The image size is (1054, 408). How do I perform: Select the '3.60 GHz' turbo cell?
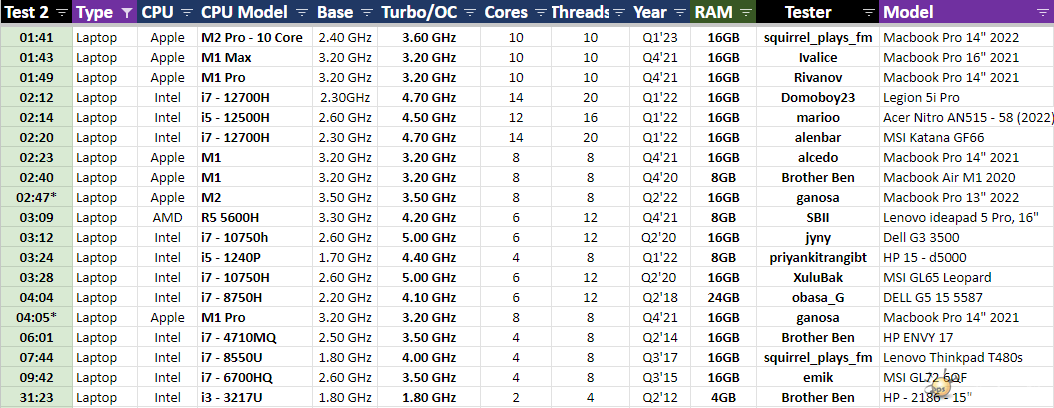click(x=429, y=38)
